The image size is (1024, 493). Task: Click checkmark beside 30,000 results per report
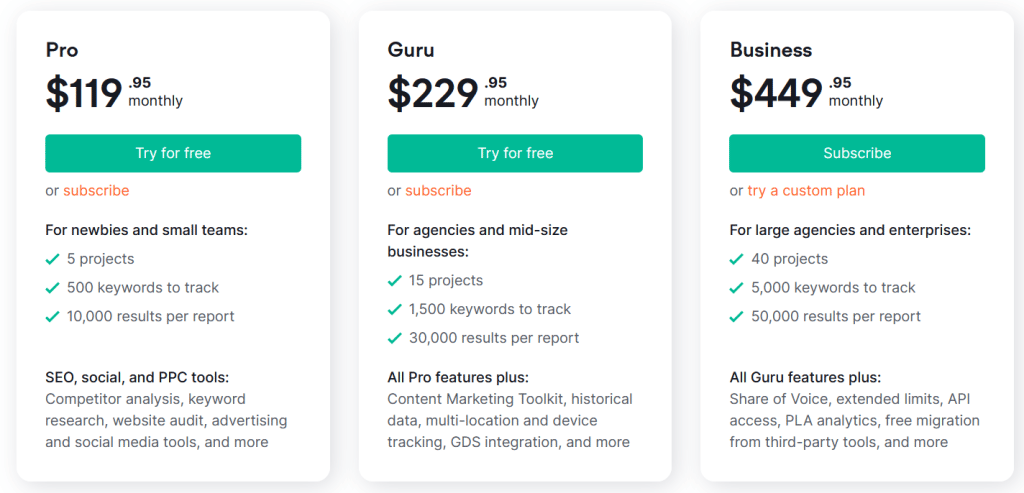394,338
